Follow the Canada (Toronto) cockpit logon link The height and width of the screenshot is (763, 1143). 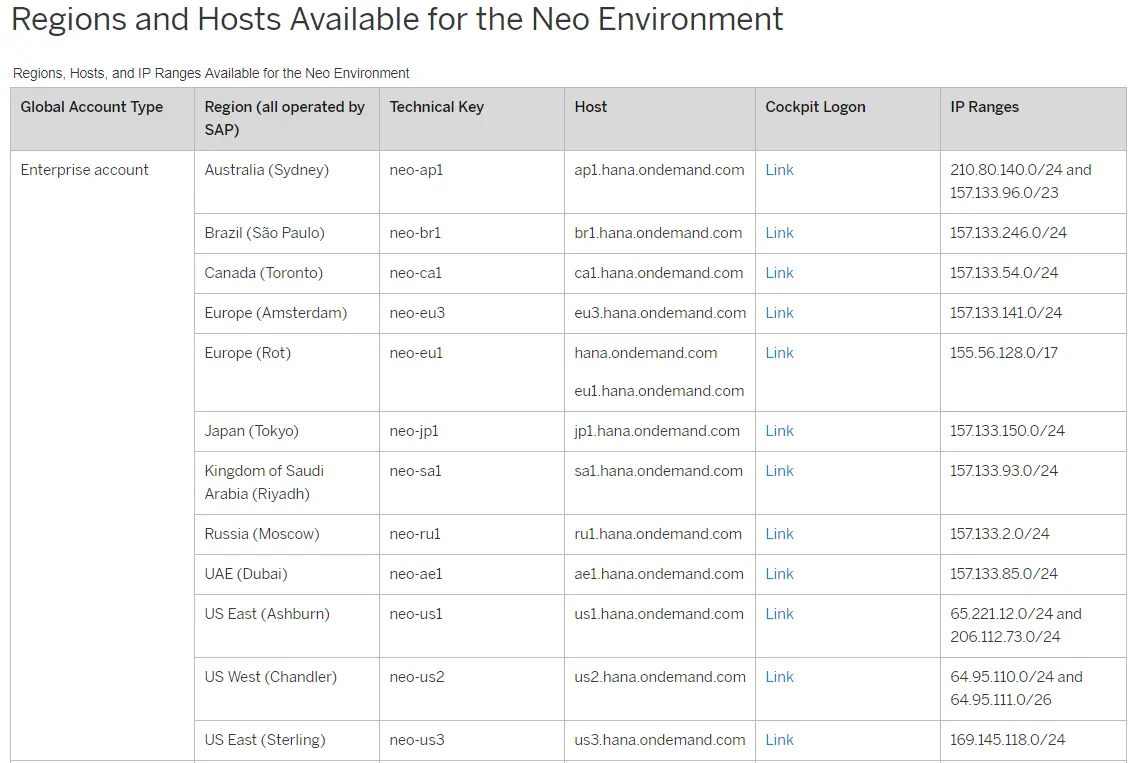(x=779, y=273)
